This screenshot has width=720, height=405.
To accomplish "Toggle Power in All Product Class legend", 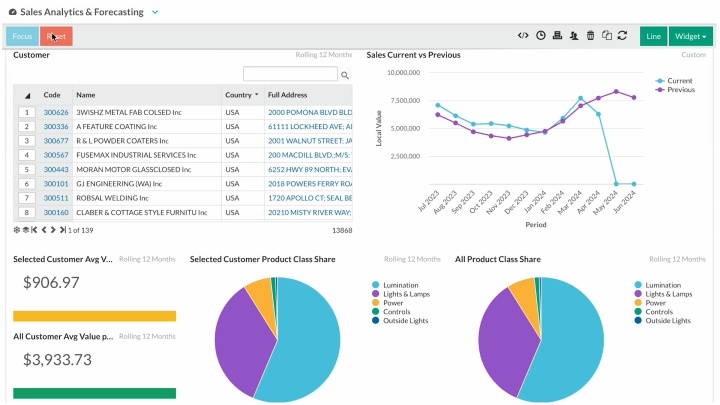I will (650, 303).
